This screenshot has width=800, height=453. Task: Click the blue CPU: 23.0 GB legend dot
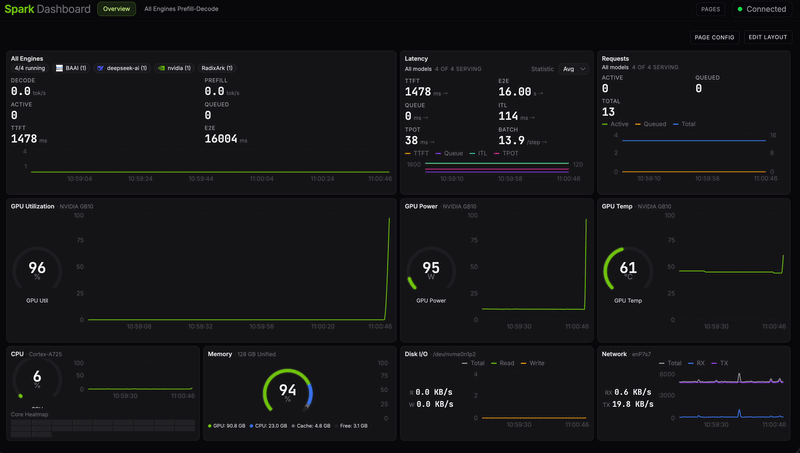[251, 426]
